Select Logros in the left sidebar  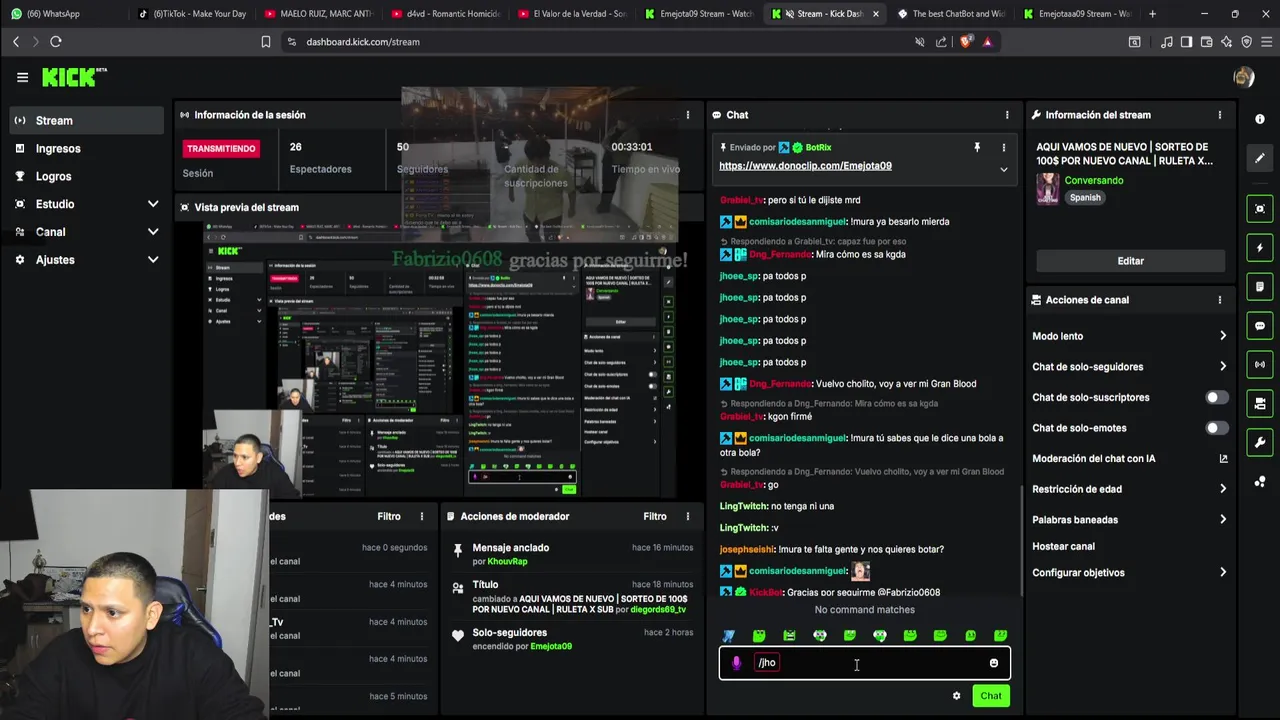coord(86,176)
